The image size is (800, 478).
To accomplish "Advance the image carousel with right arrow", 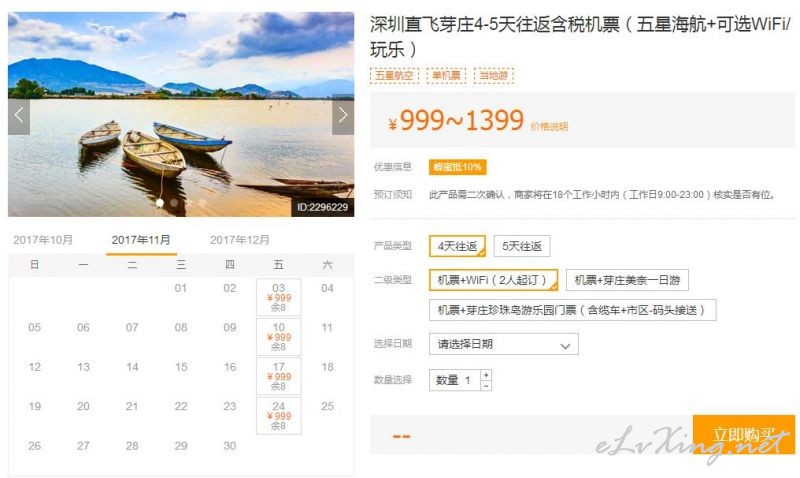I will pyautogui.click(x=343, y=116).
